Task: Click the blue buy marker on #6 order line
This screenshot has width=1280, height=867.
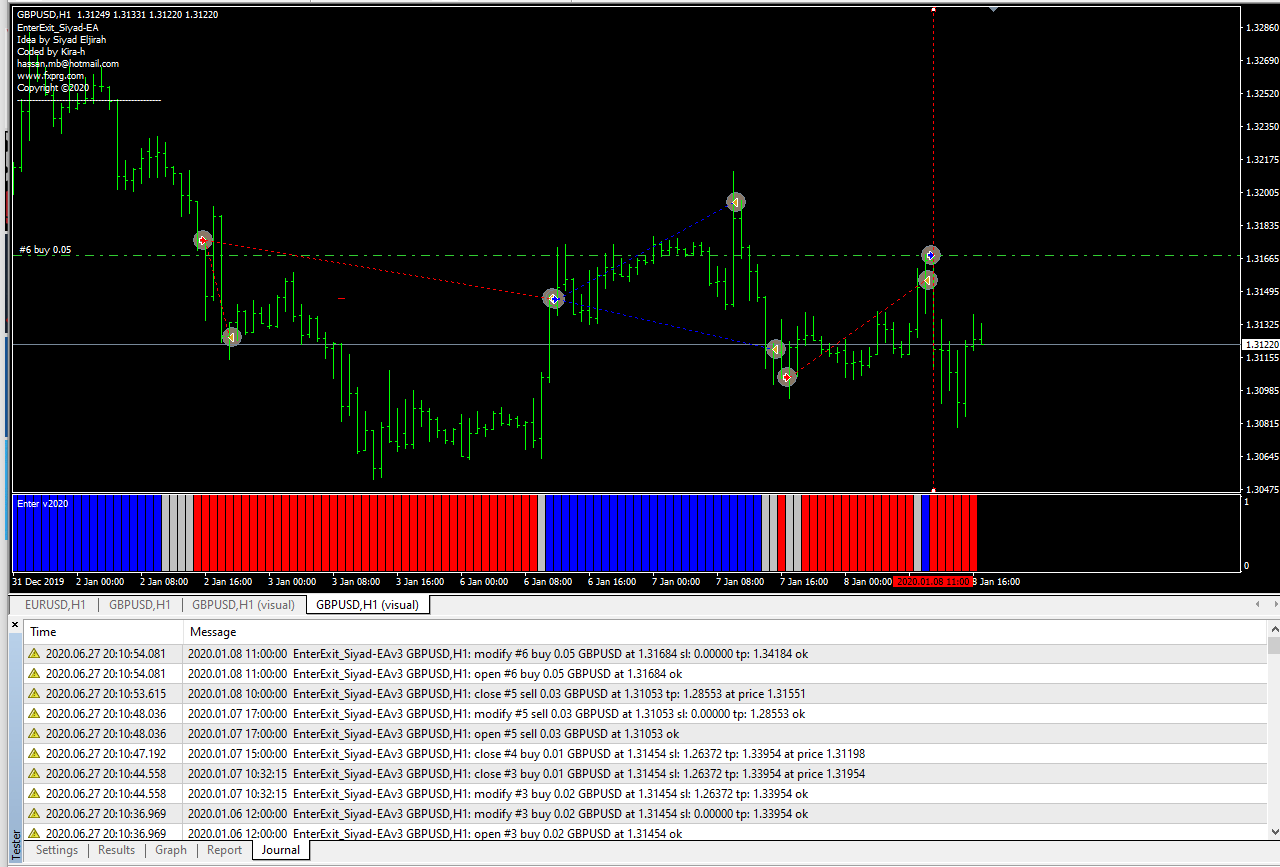Action: (x=930, y=256)
